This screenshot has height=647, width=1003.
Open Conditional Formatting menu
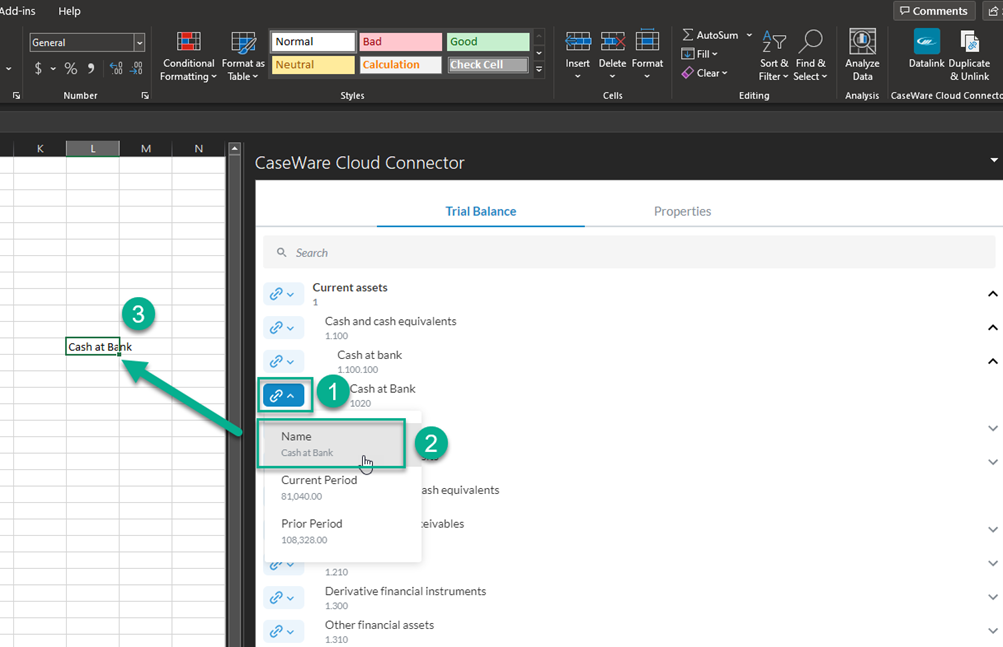click(188, 57)
